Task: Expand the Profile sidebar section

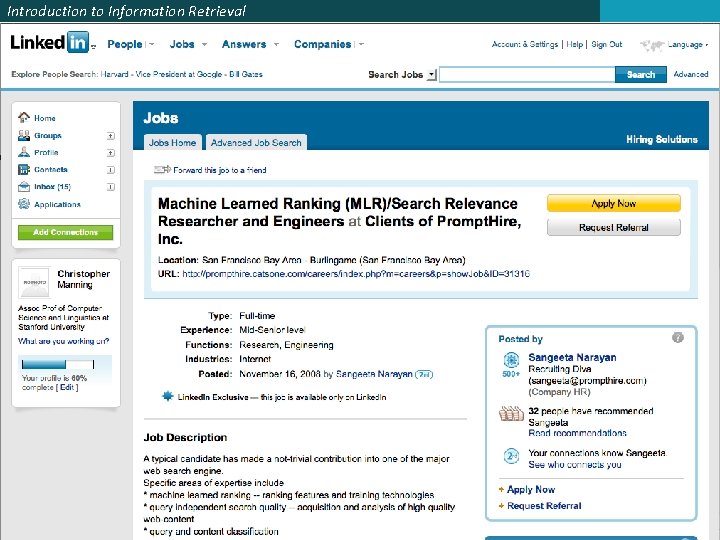Action: click(x=111, y=153)
